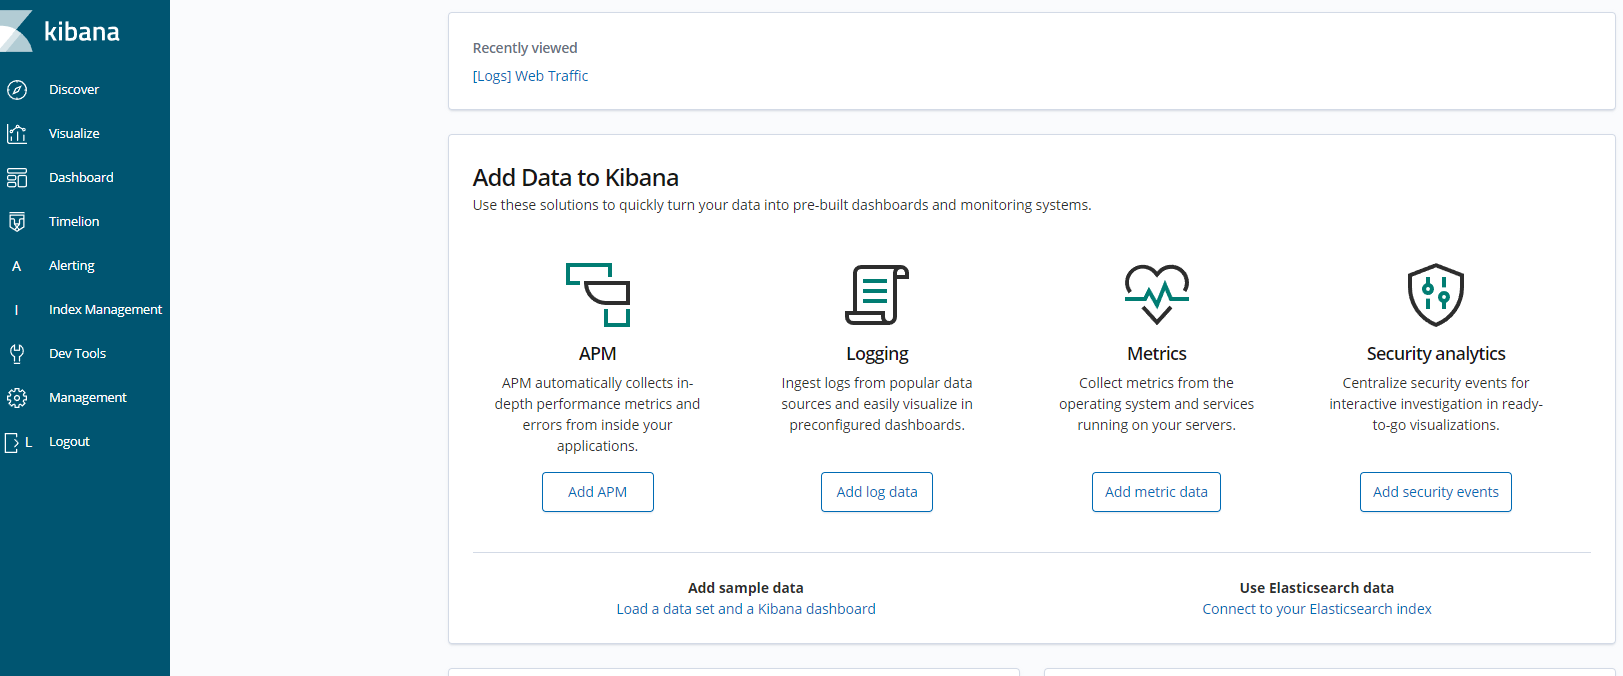Click the Add log data button
The height and width of the screenshot is (676, 1623).
[x=877, y=492]
